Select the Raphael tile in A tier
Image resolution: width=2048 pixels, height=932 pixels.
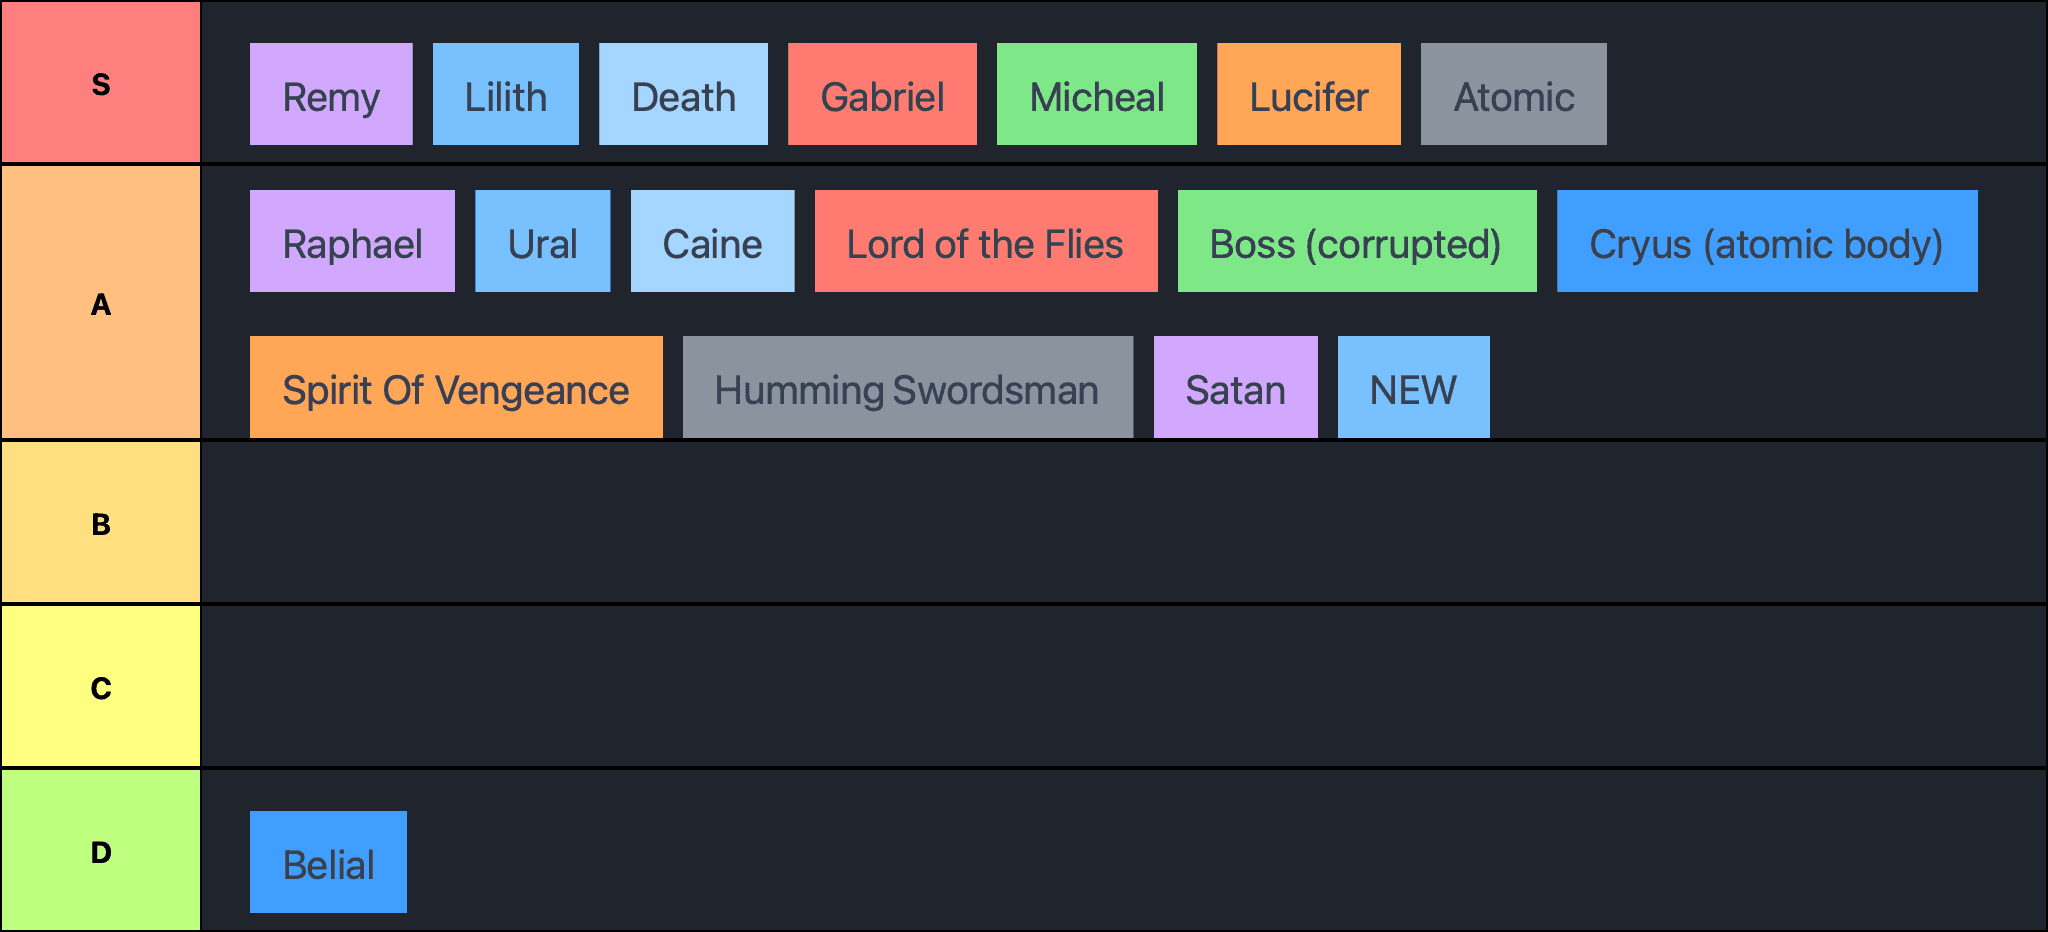click(x=352, y=242)
